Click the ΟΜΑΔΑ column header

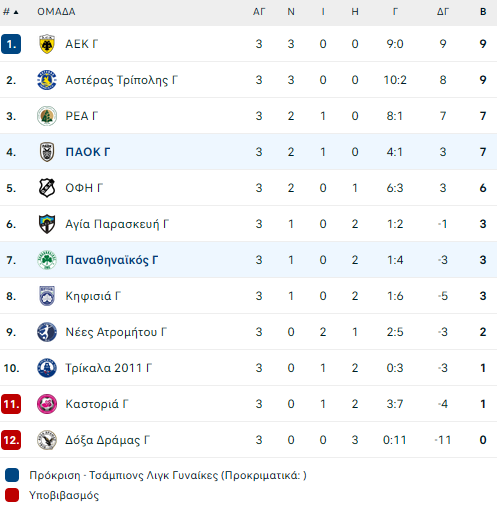(56, 12)
